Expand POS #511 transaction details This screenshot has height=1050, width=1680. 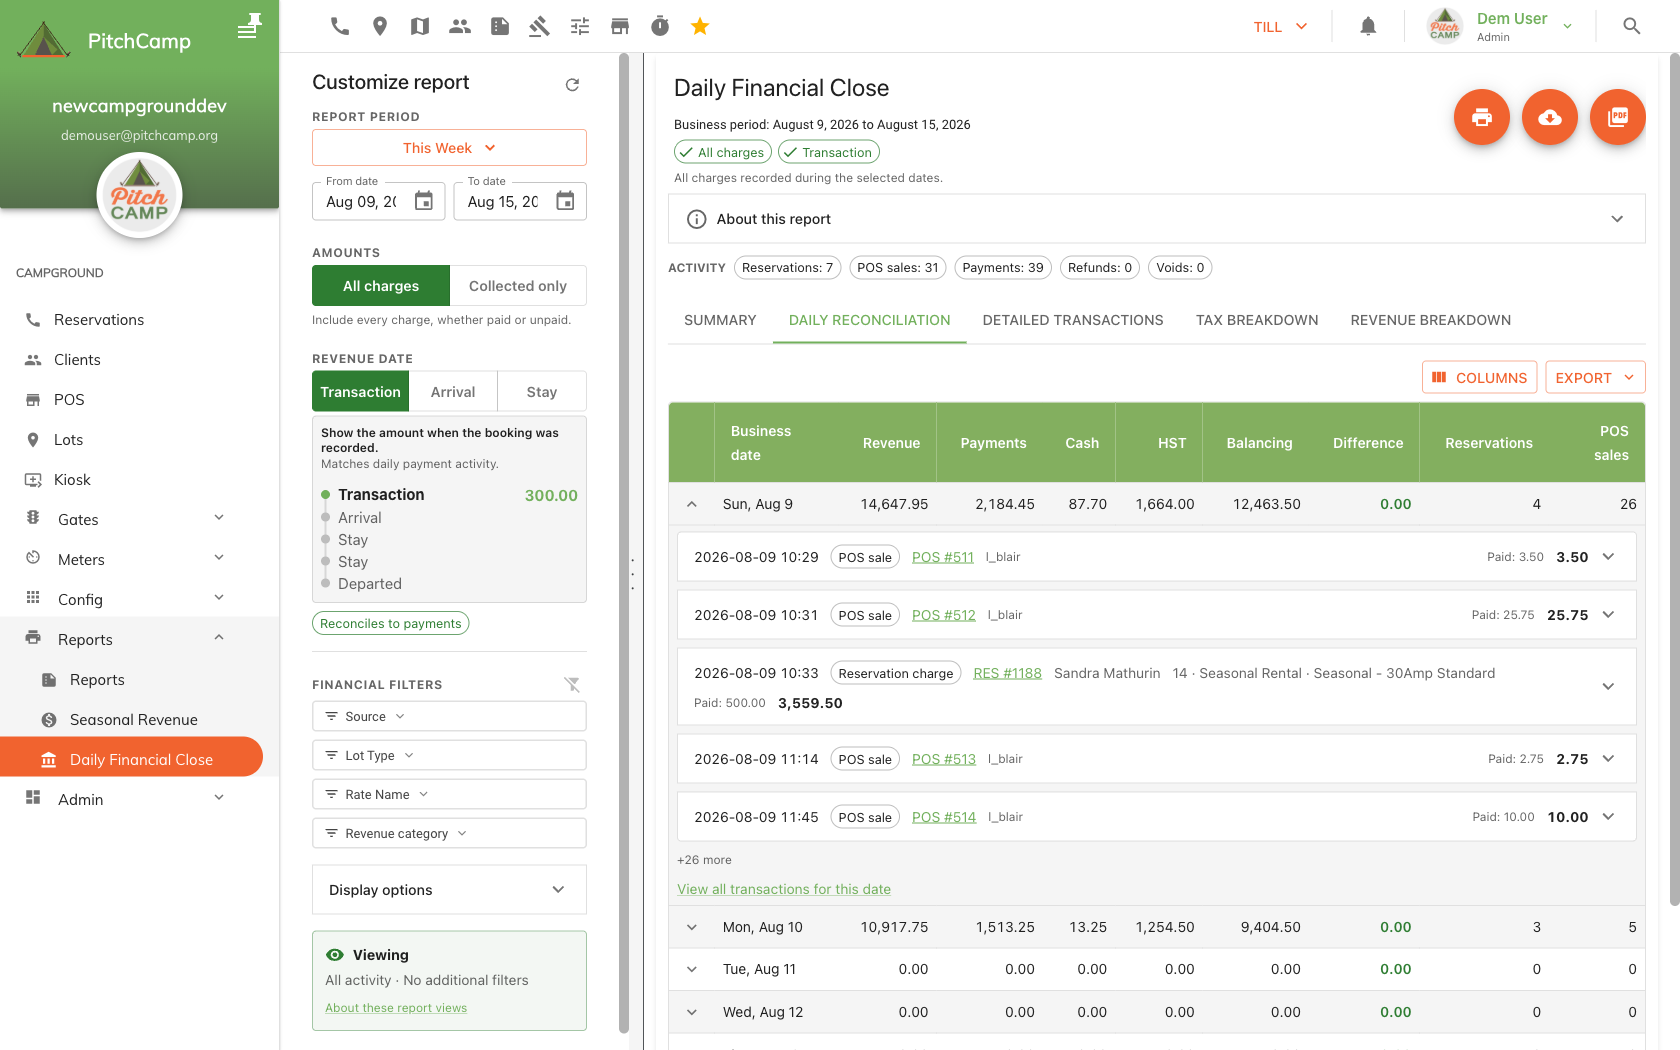1609,557
